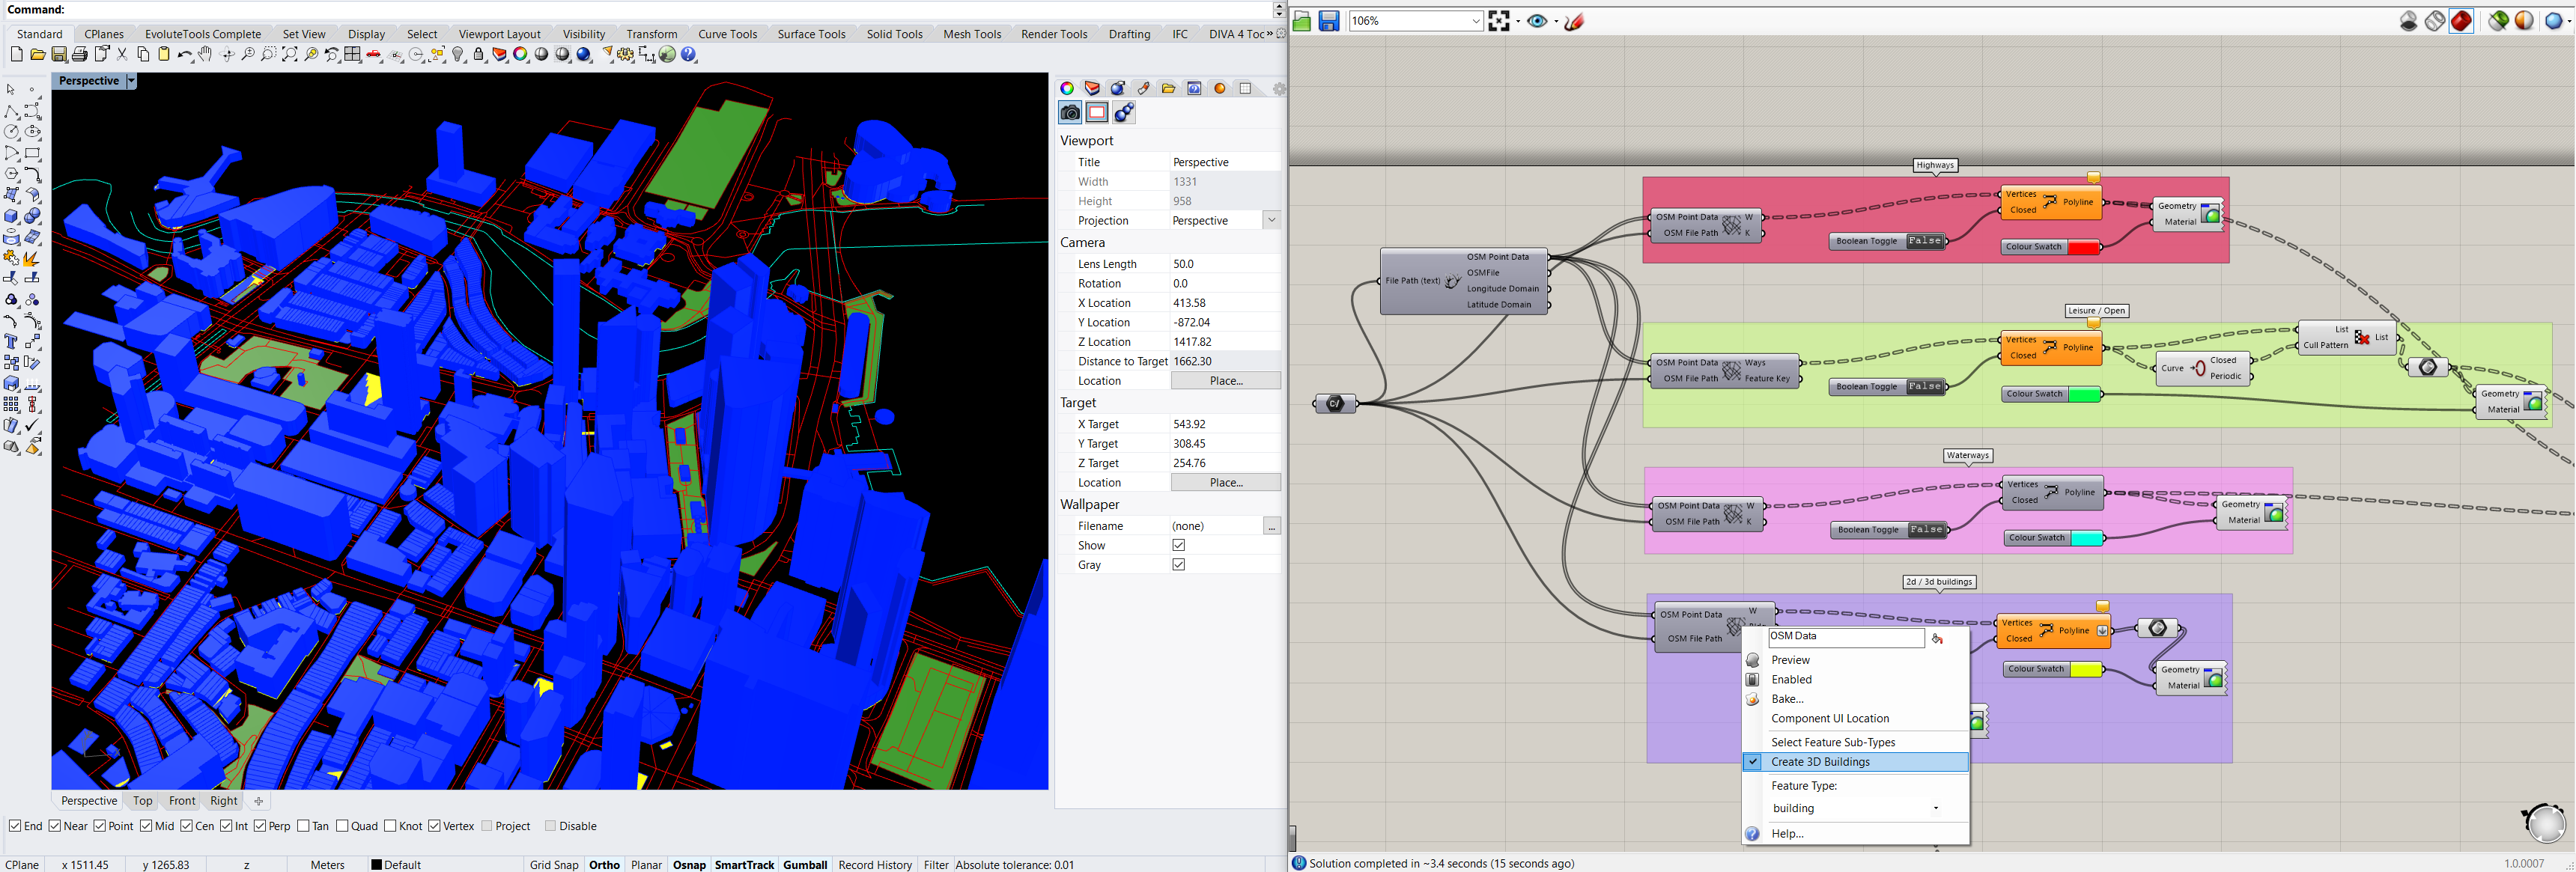Toggle the Quad osnap checkbox
2576x872 pixels.
tap(343, 826)
